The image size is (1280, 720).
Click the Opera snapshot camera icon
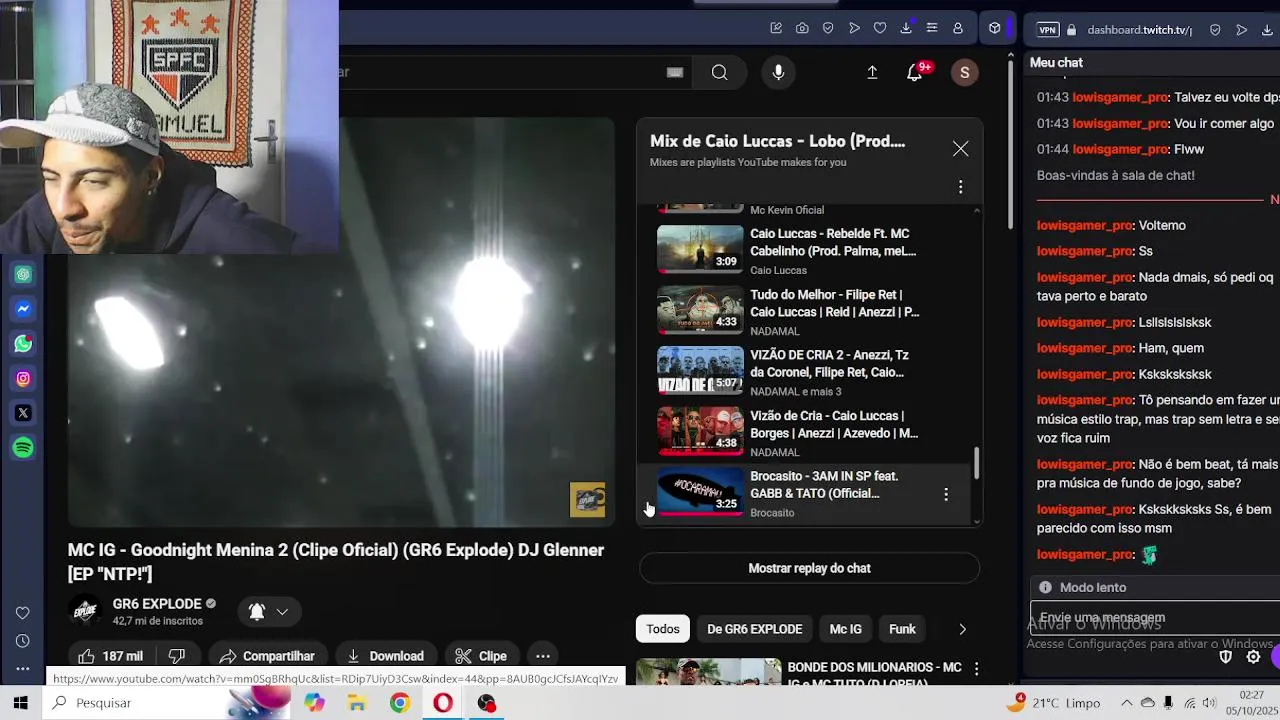click(x=802, y=29)
